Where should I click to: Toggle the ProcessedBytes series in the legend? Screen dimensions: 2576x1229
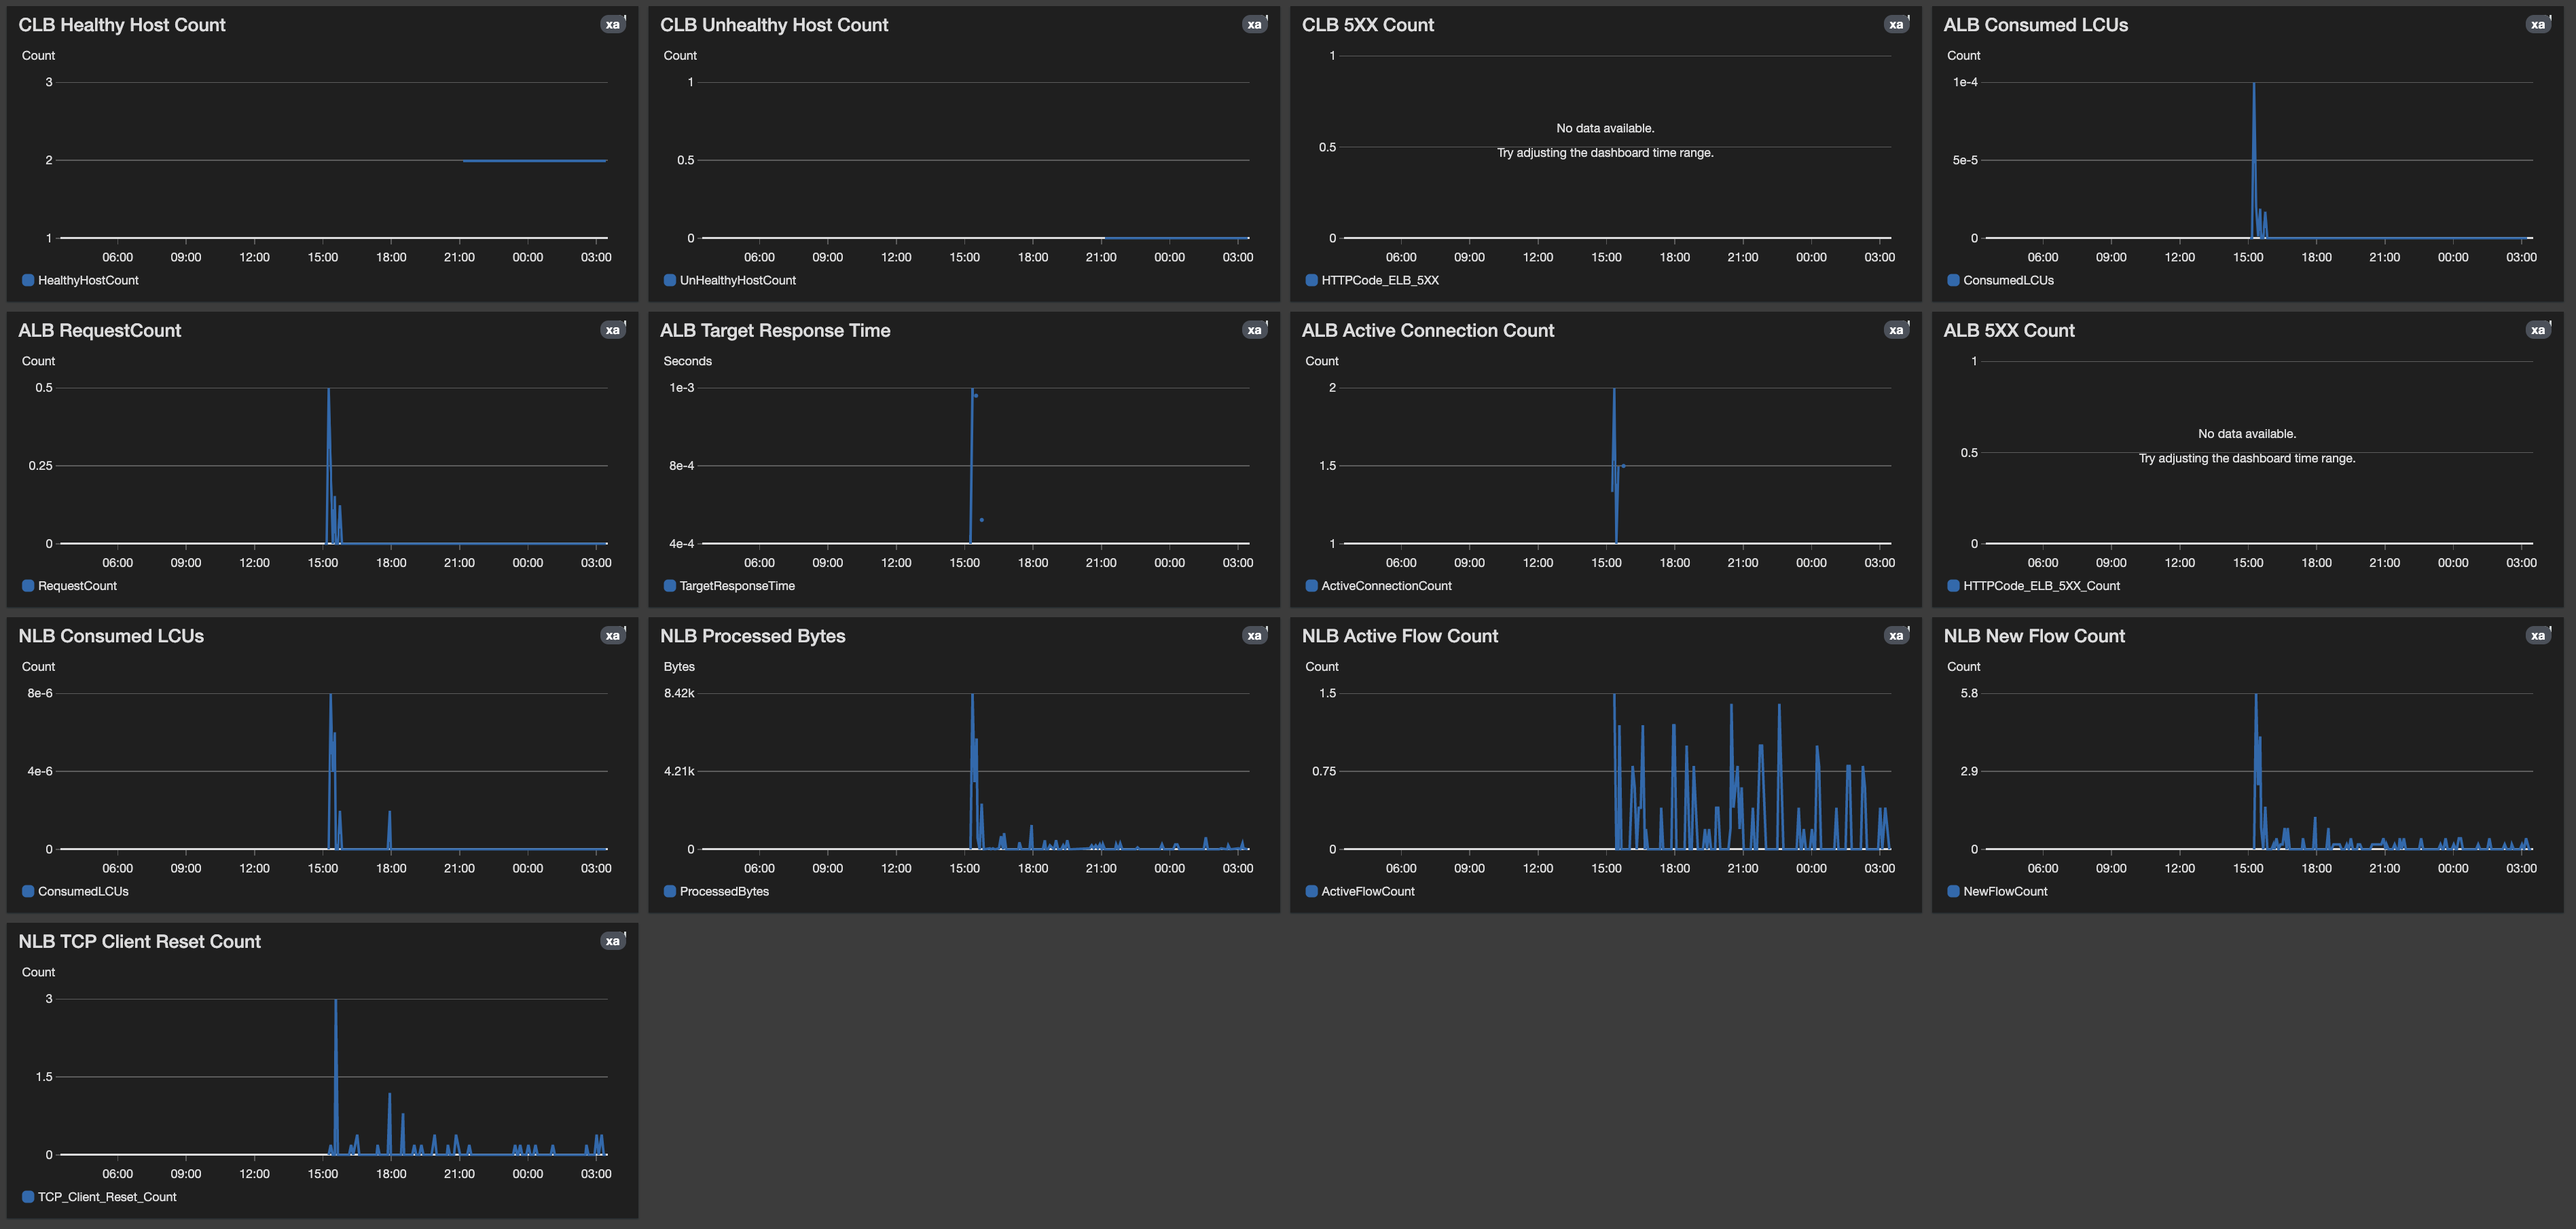pos(724,890)
